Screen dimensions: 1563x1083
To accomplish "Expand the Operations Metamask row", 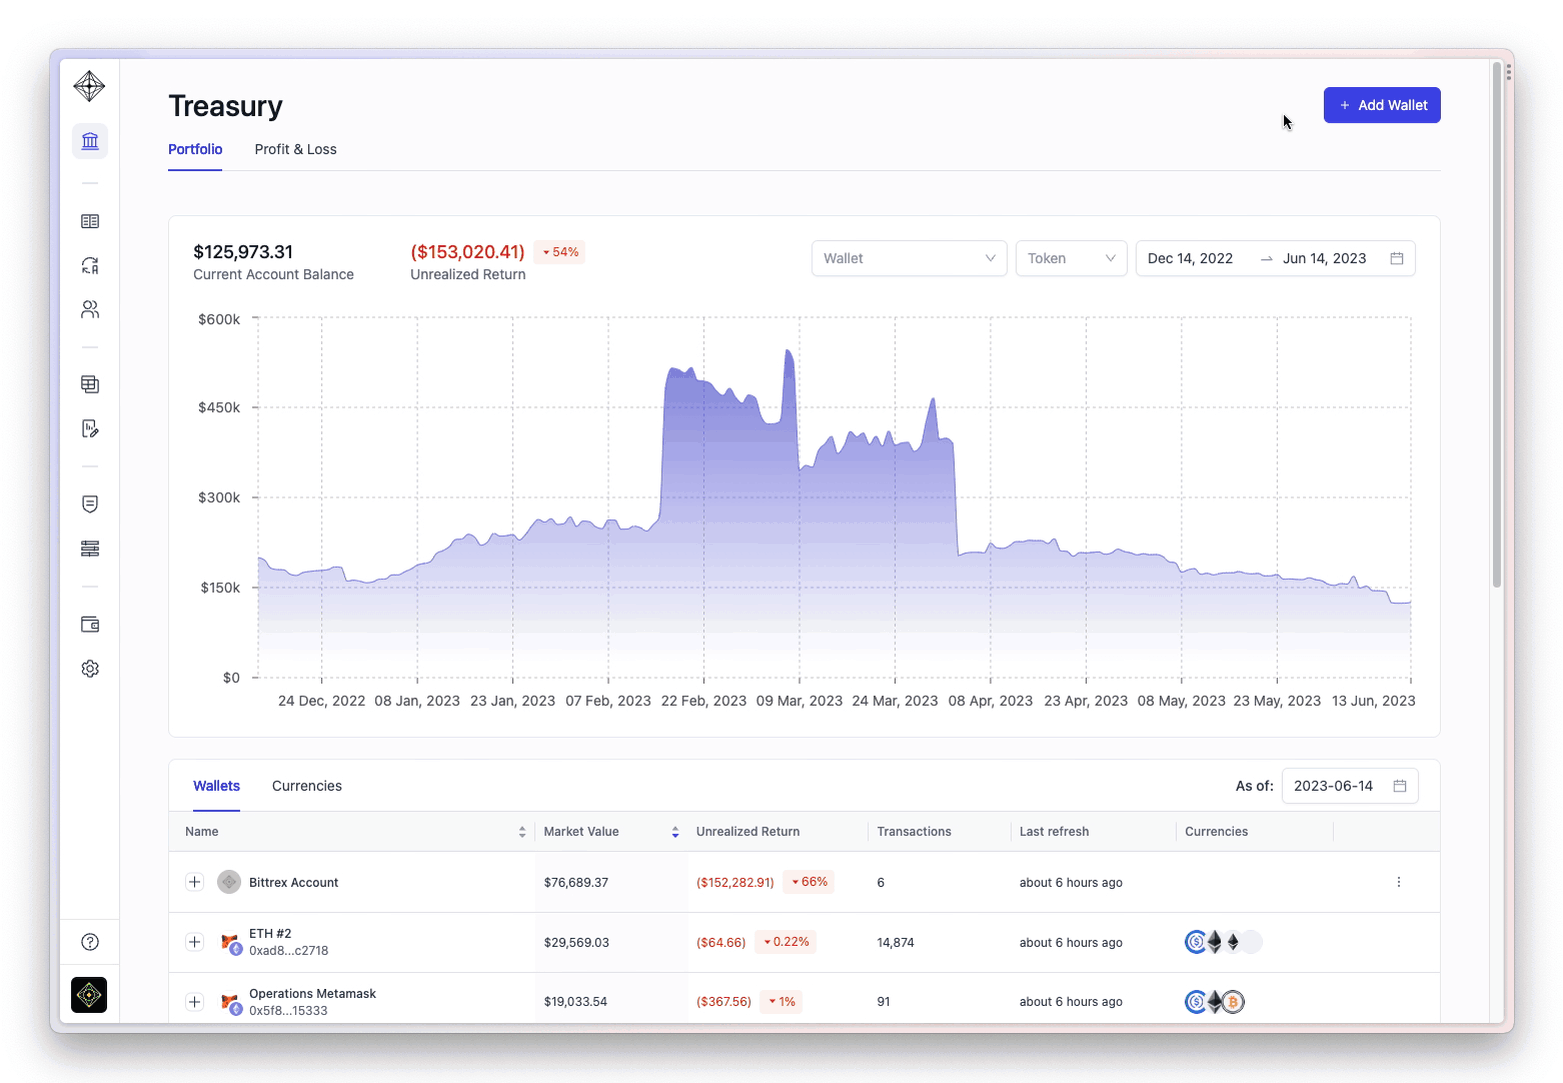I will coord(195,1002).
